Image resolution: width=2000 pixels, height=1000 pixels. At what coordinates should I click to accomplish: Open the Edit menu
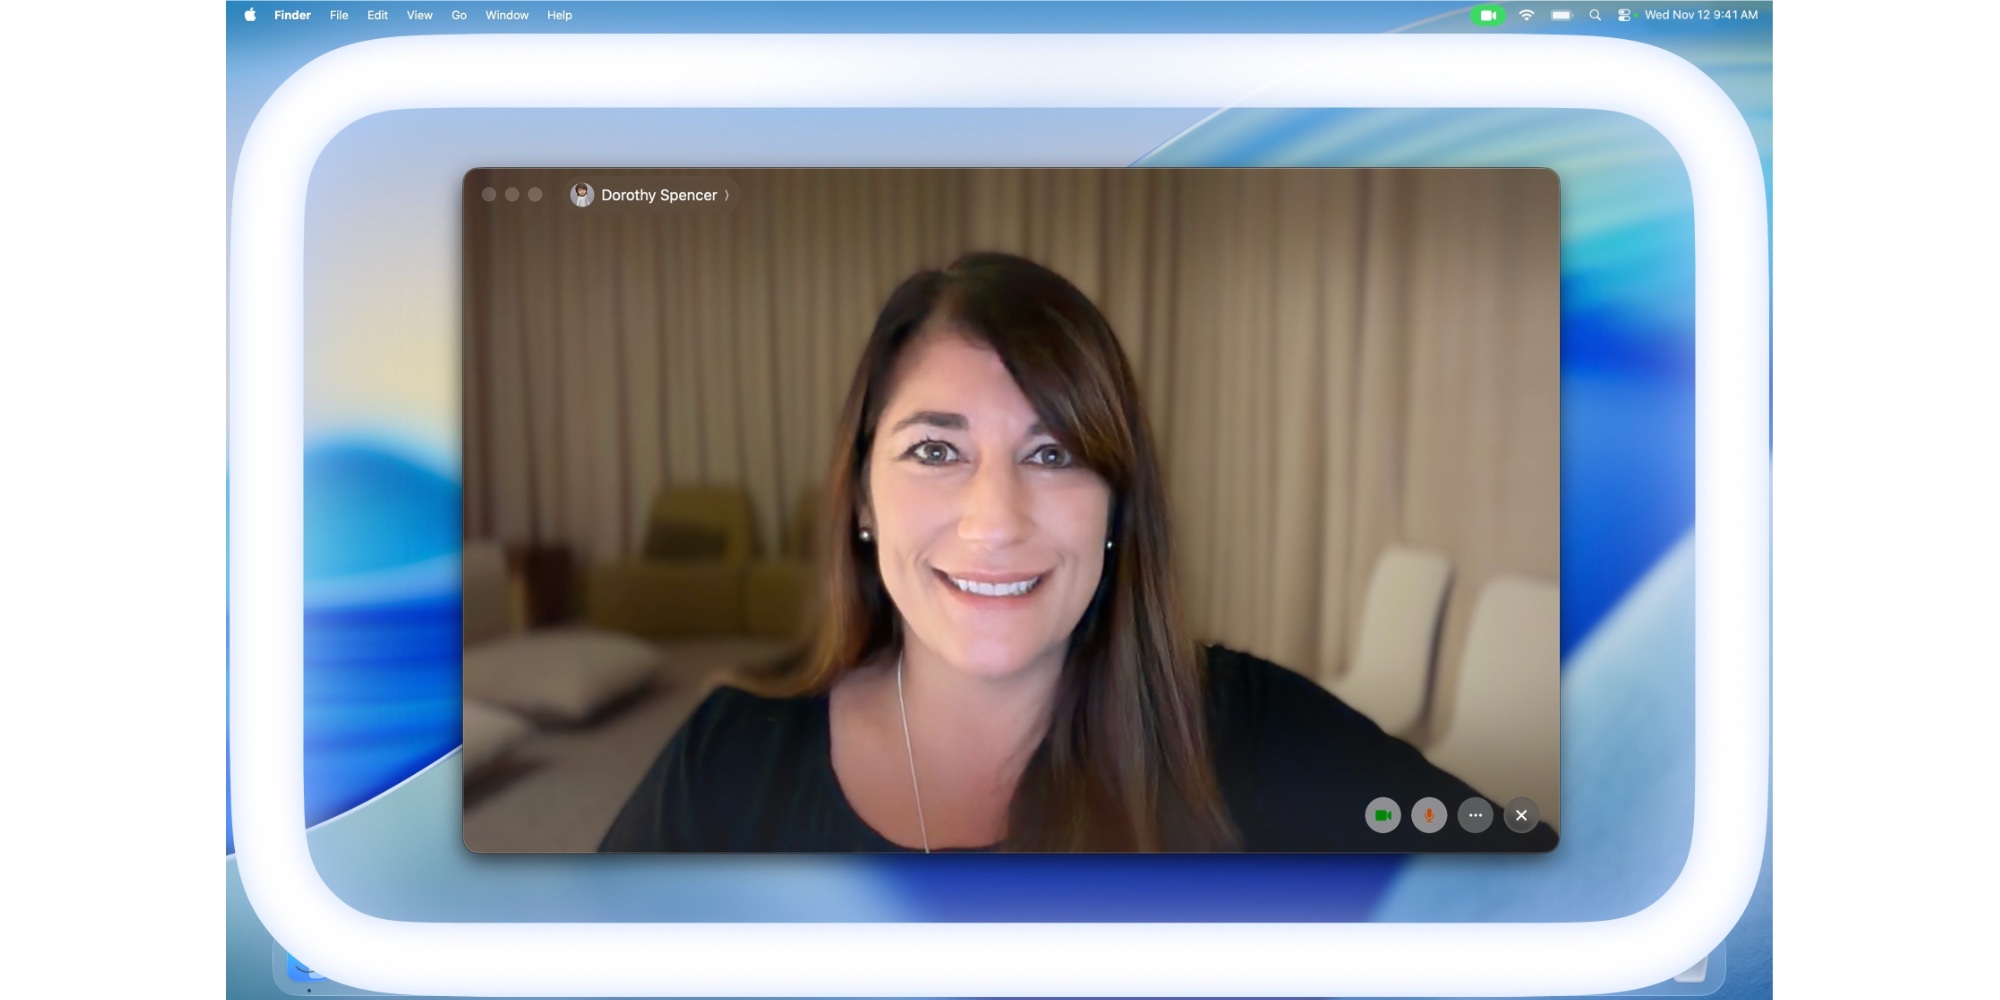tap(377, 15)
